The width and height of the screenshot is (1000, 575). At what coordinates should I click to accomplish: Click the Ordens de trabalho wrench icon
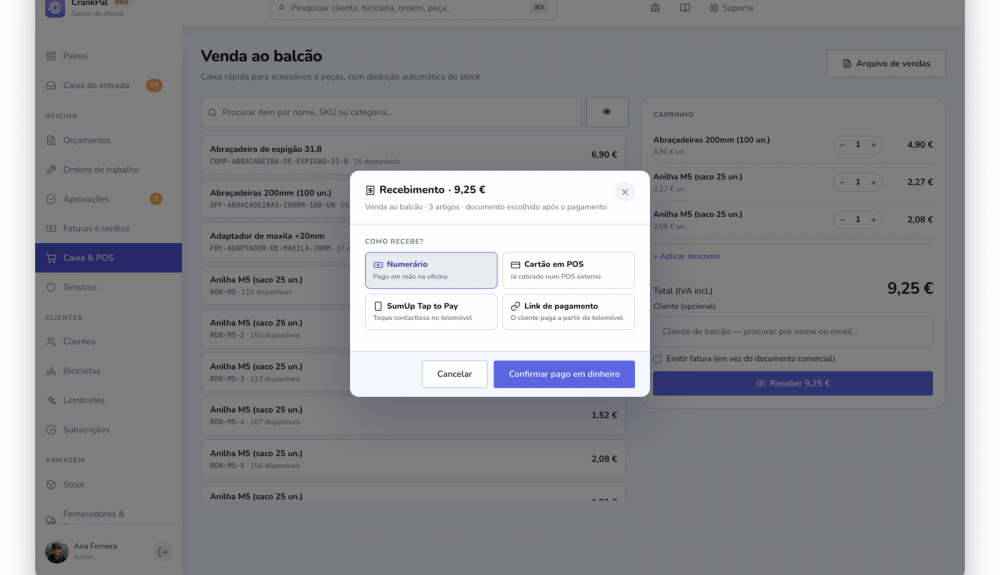(51, 170)
